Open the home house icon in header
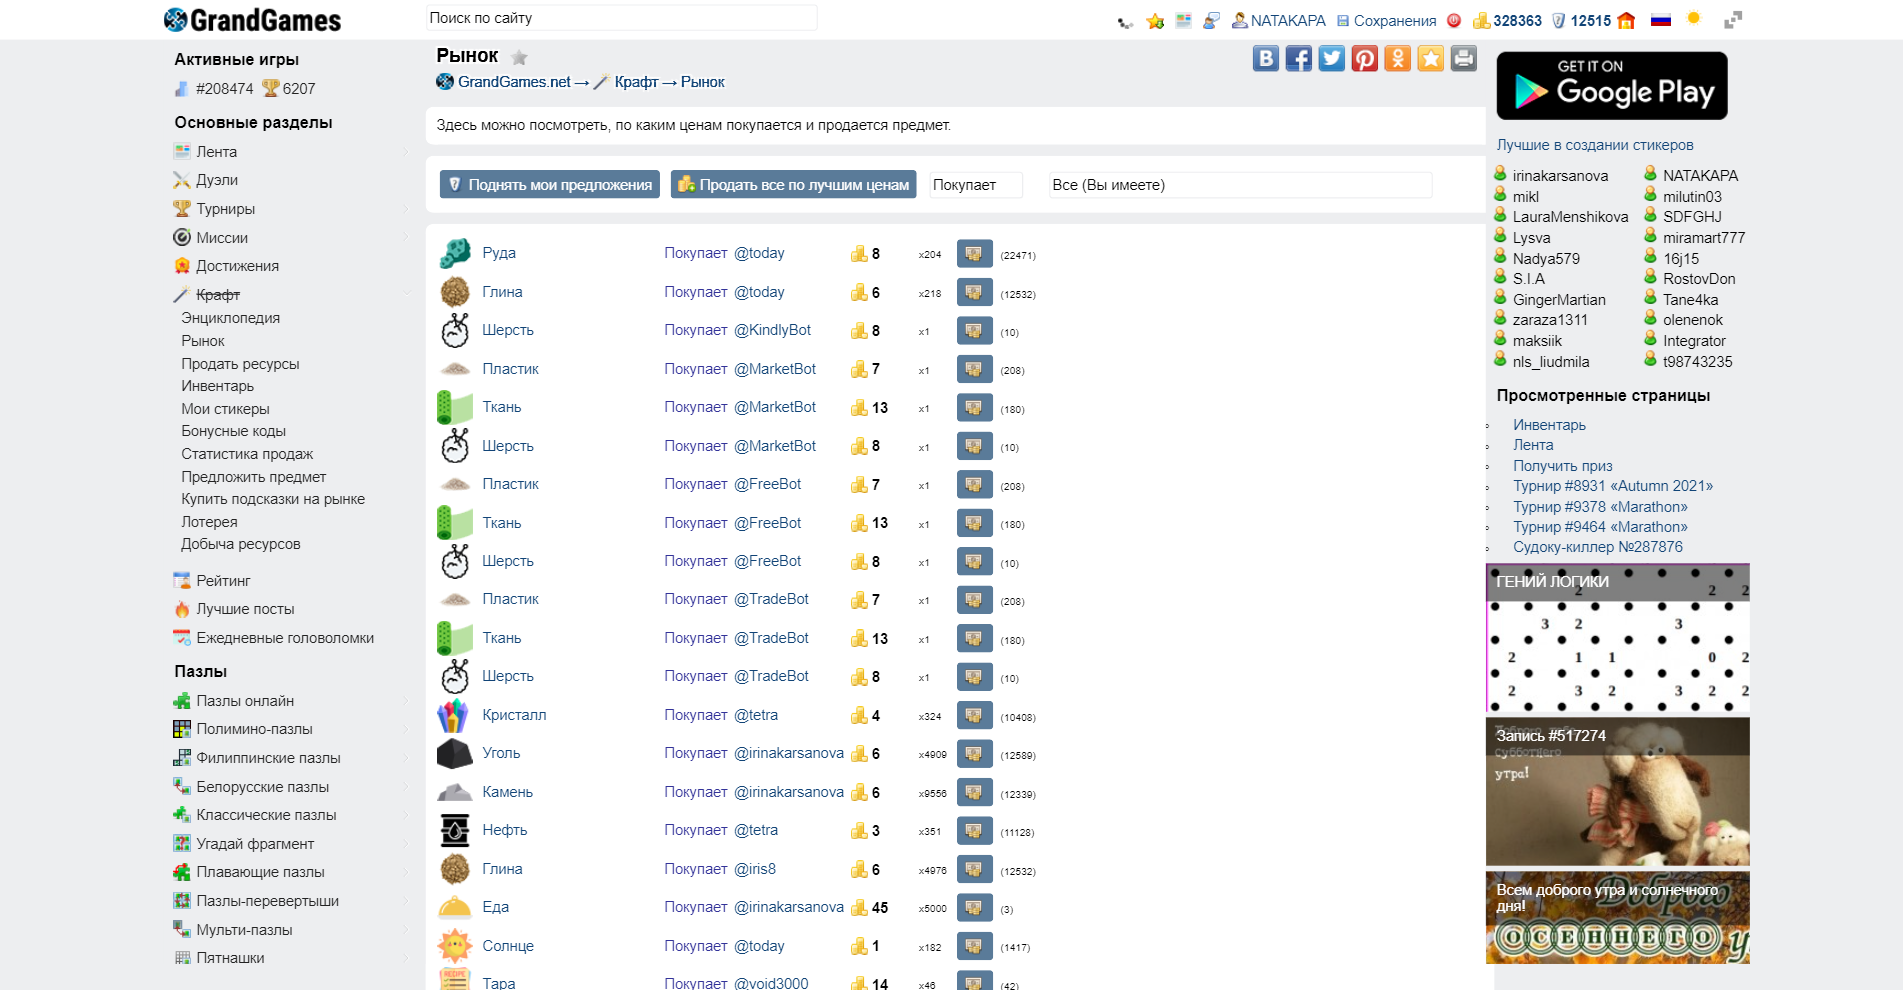 [x=1626, y=20]
